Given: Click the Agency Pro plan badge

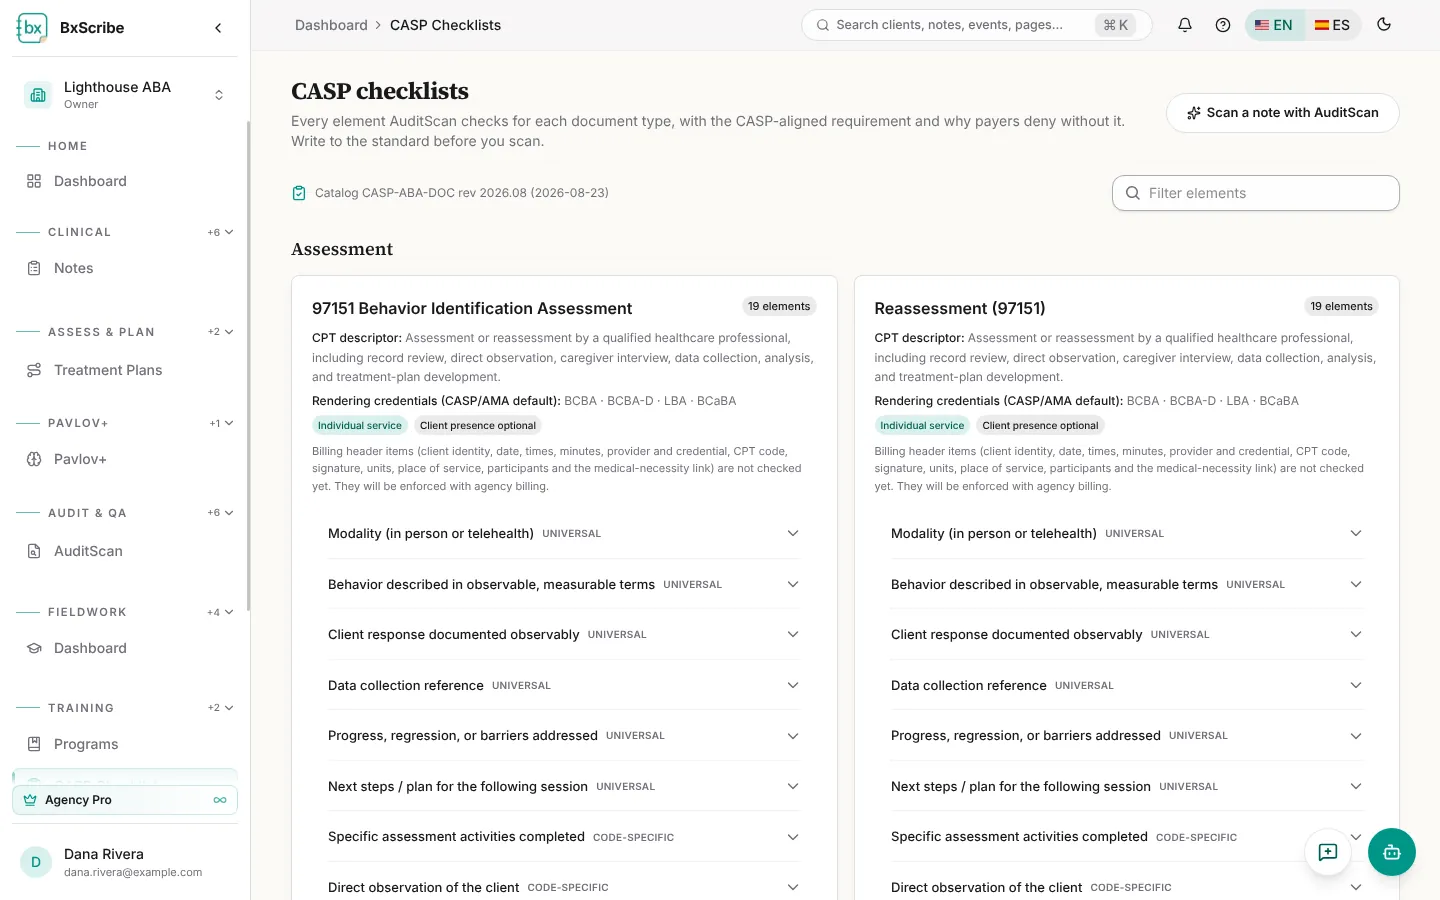Looking at the screenshot, I should (125, 800).
